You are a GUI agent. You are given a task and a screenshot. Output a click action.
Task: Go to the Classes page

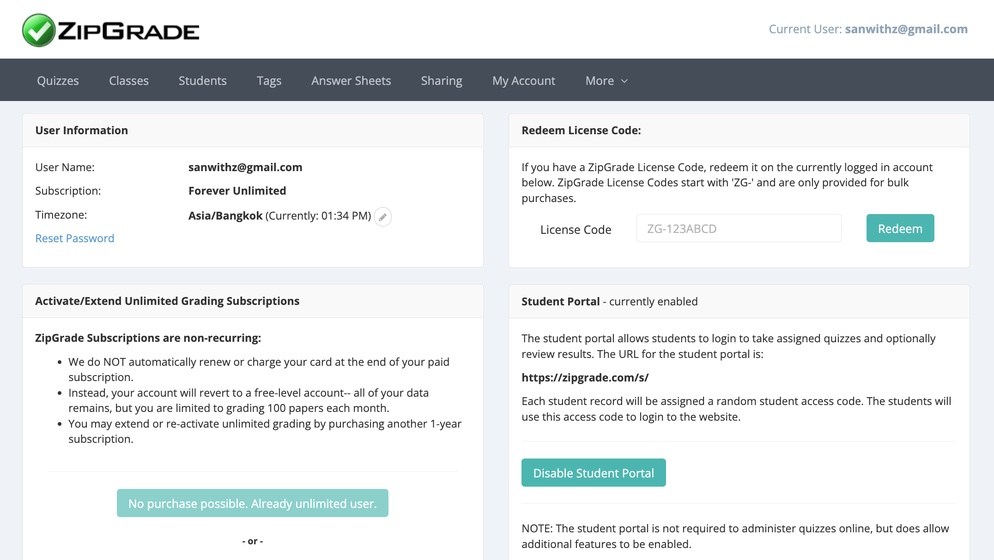tap(129, 81)
